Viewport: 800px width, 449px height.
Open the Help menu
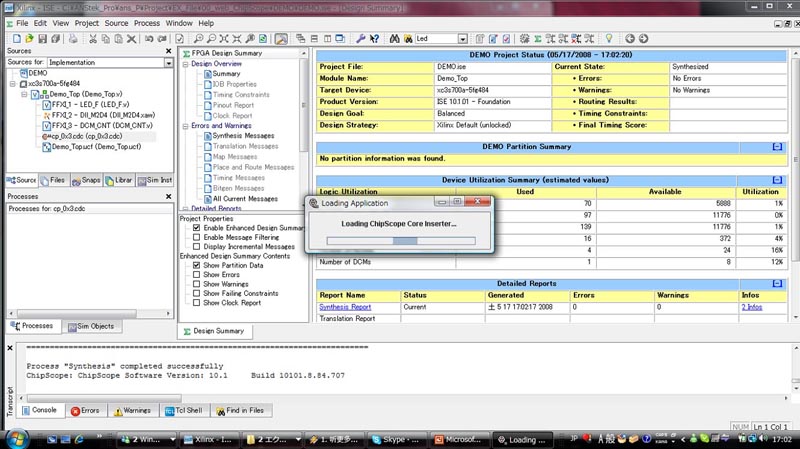click(206, 23)
